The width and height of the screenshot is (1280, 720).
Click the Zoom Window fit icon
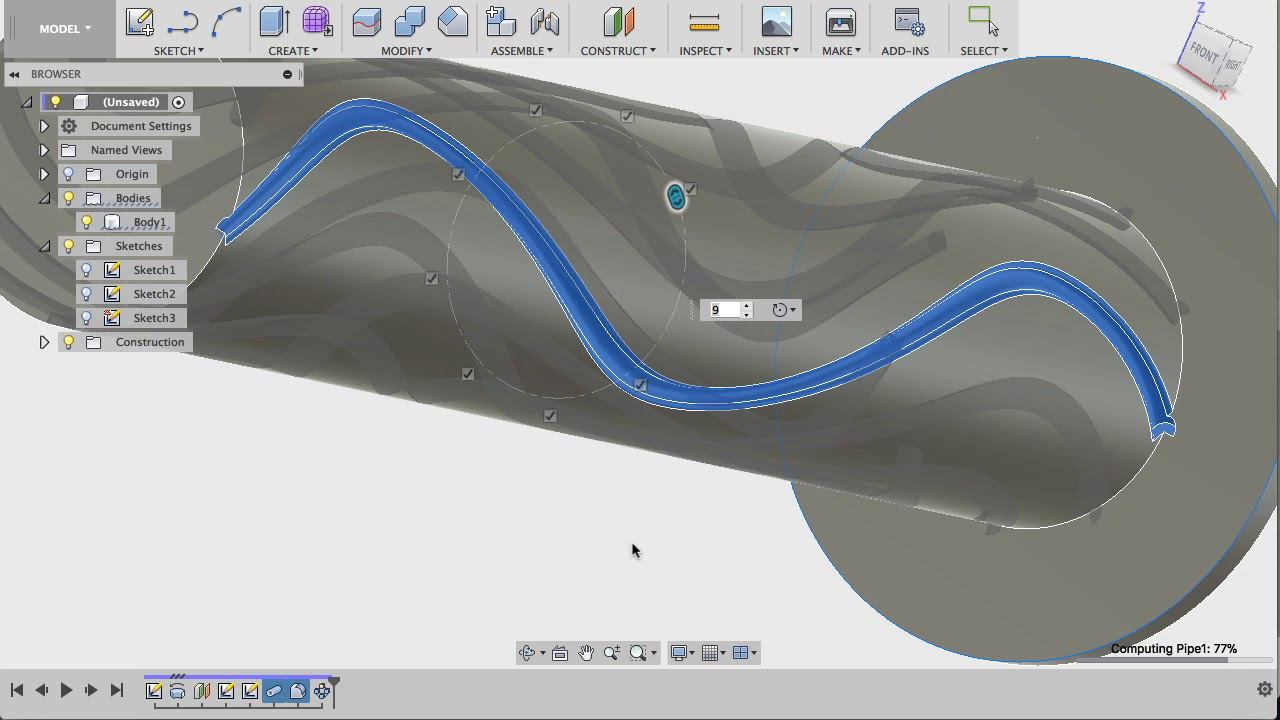tap(637, 653)
